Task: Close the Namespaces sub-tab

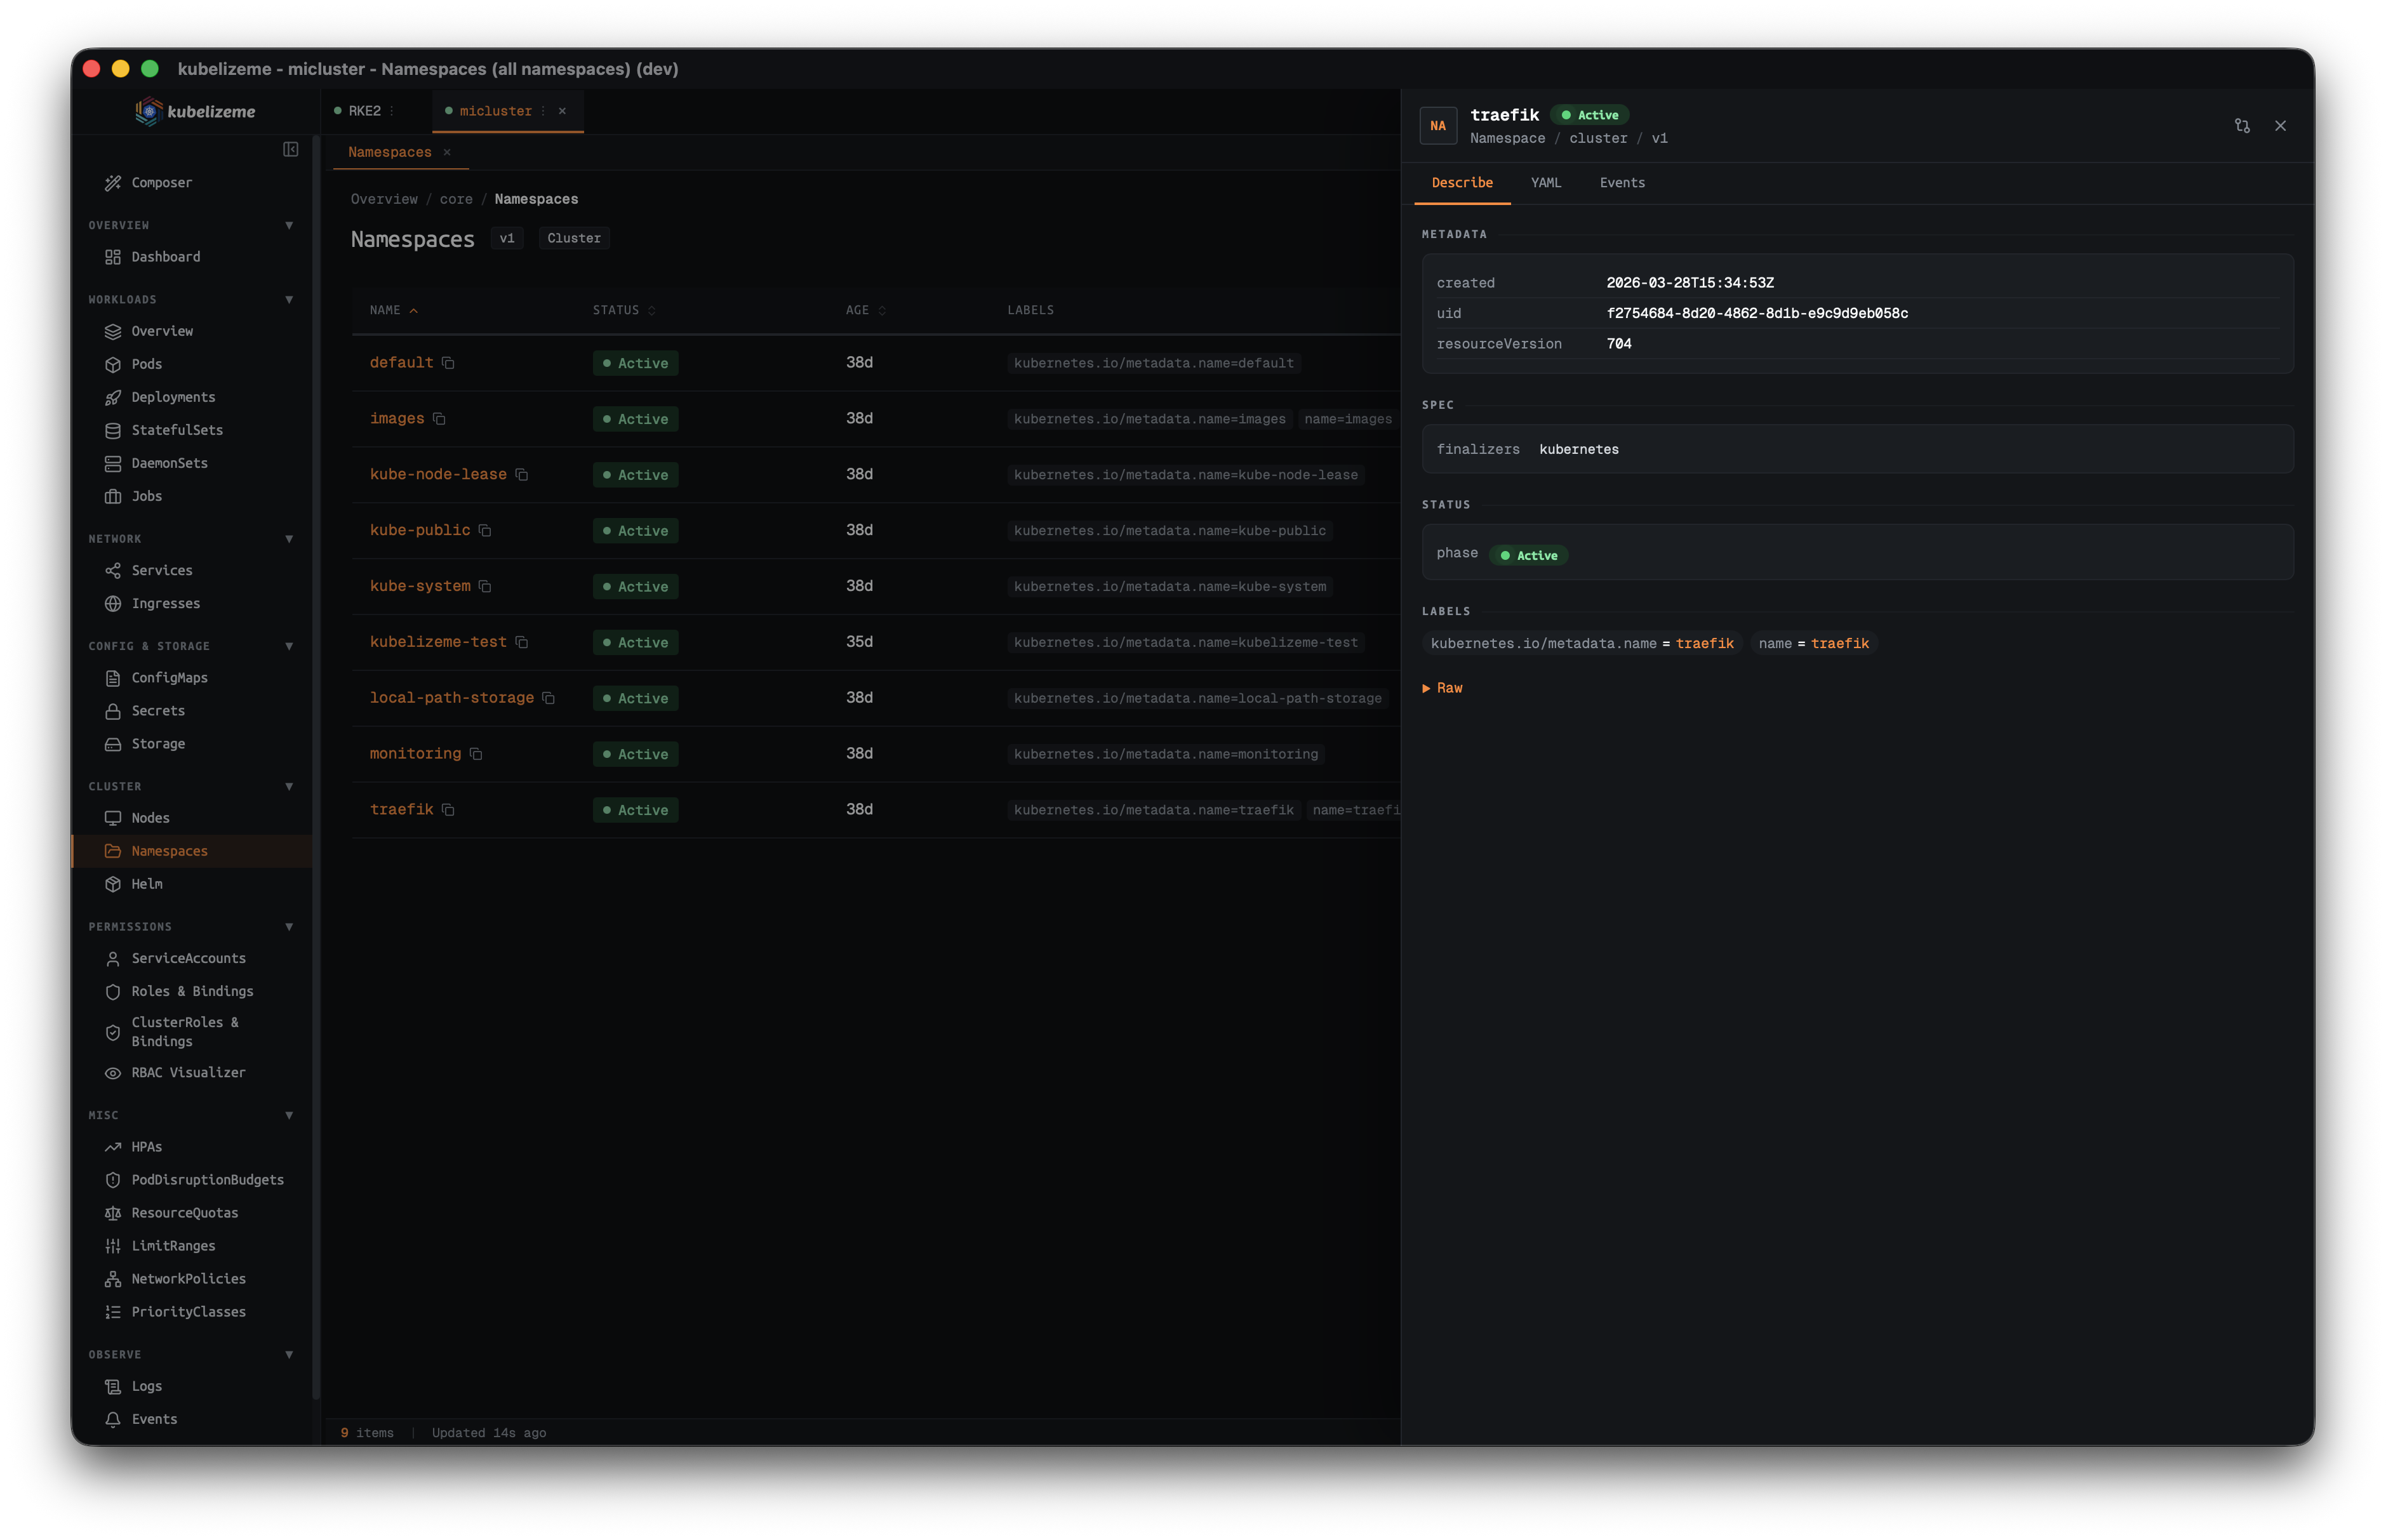Action: coord(447,152)
